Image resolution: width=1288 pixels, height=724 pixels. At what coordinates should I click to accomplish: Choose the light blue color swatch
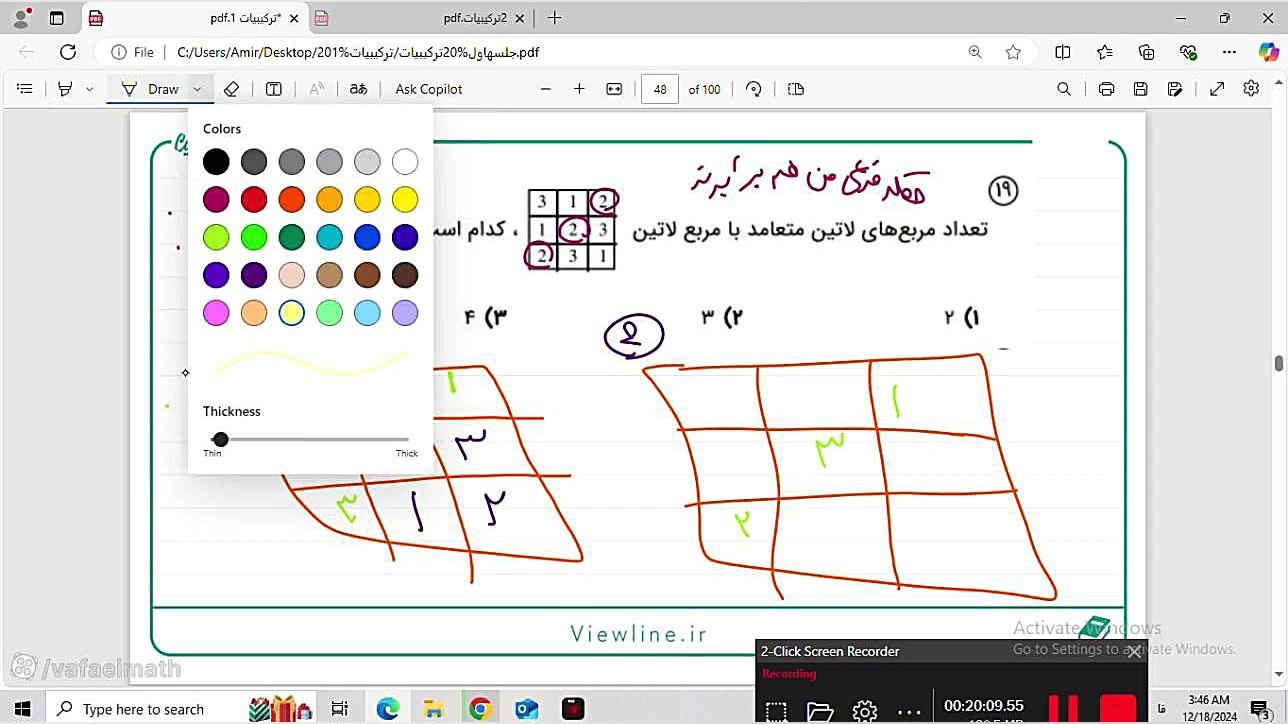coord(367,313)
